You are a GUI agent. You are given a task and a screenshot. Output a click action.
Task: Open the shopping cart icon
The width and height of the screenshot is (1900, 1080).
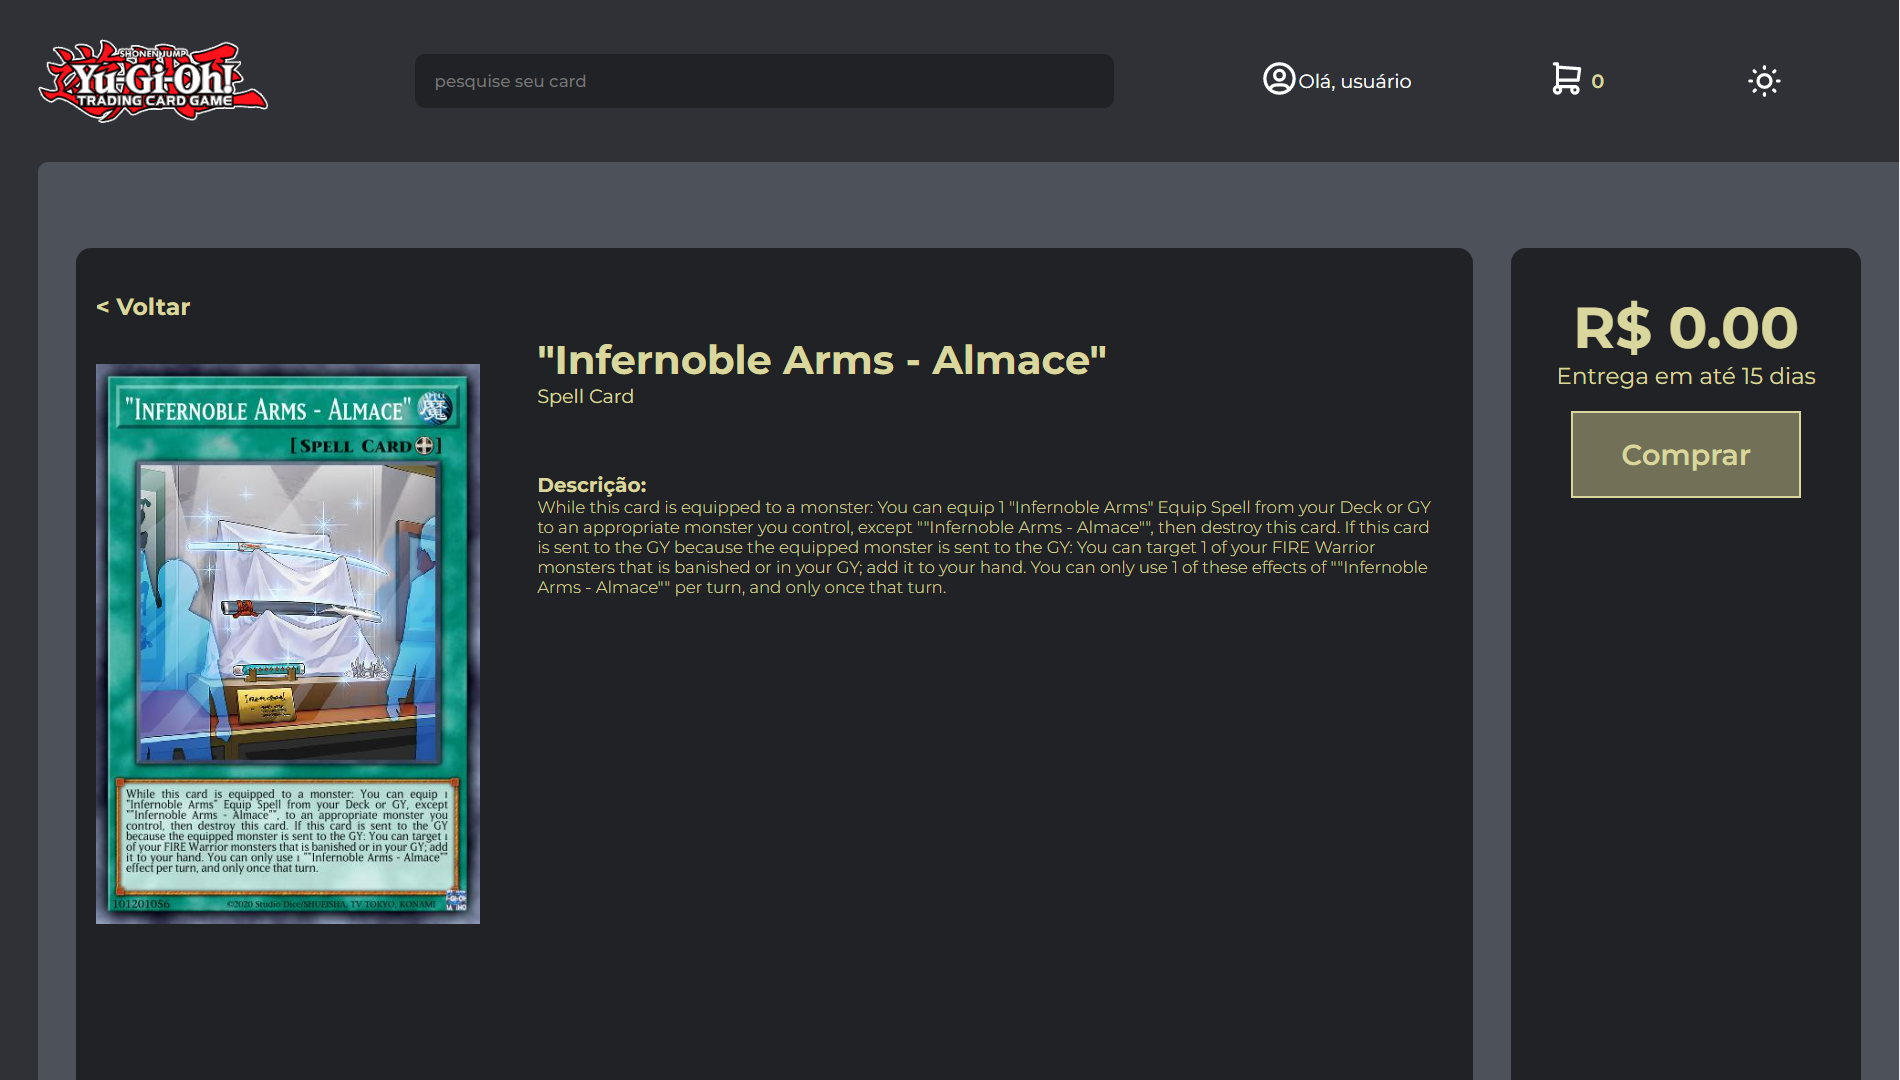[x=1566, y=79]
